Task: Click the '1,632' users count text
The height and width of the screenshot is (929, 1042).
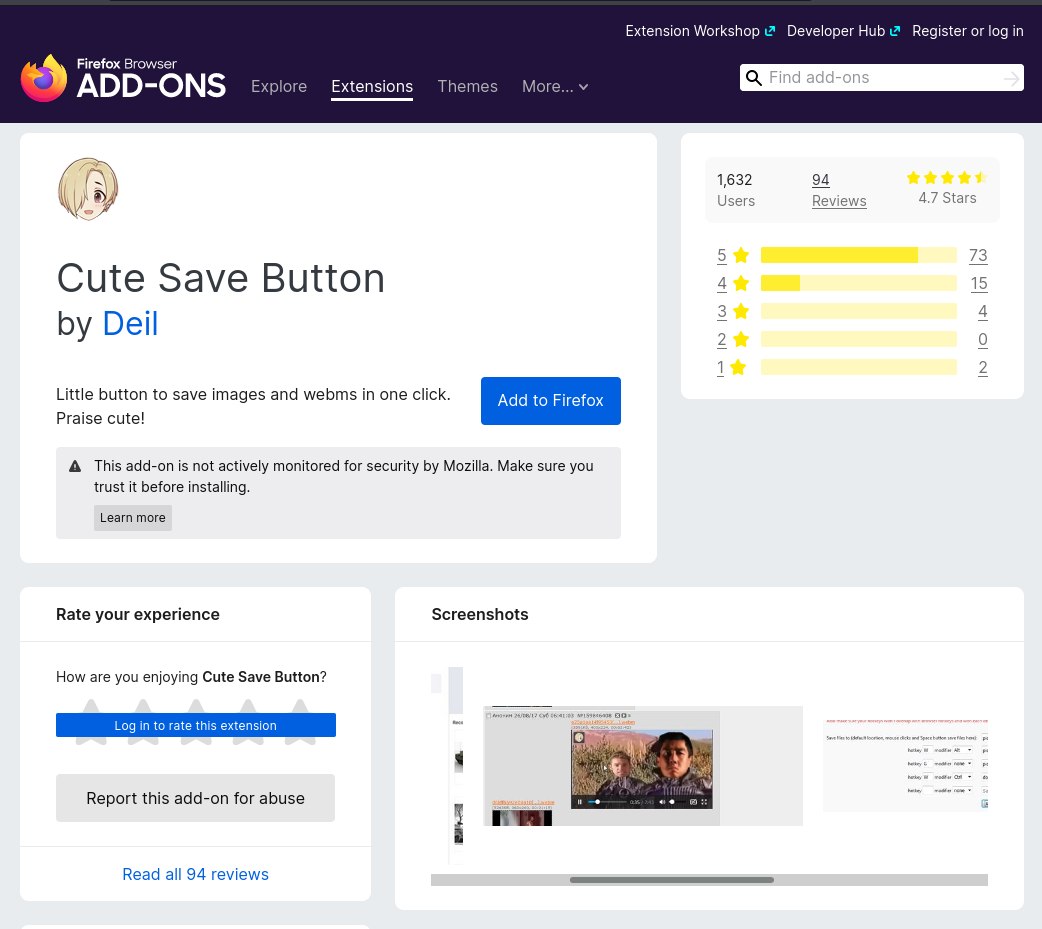Action: [x=734, y=180]
